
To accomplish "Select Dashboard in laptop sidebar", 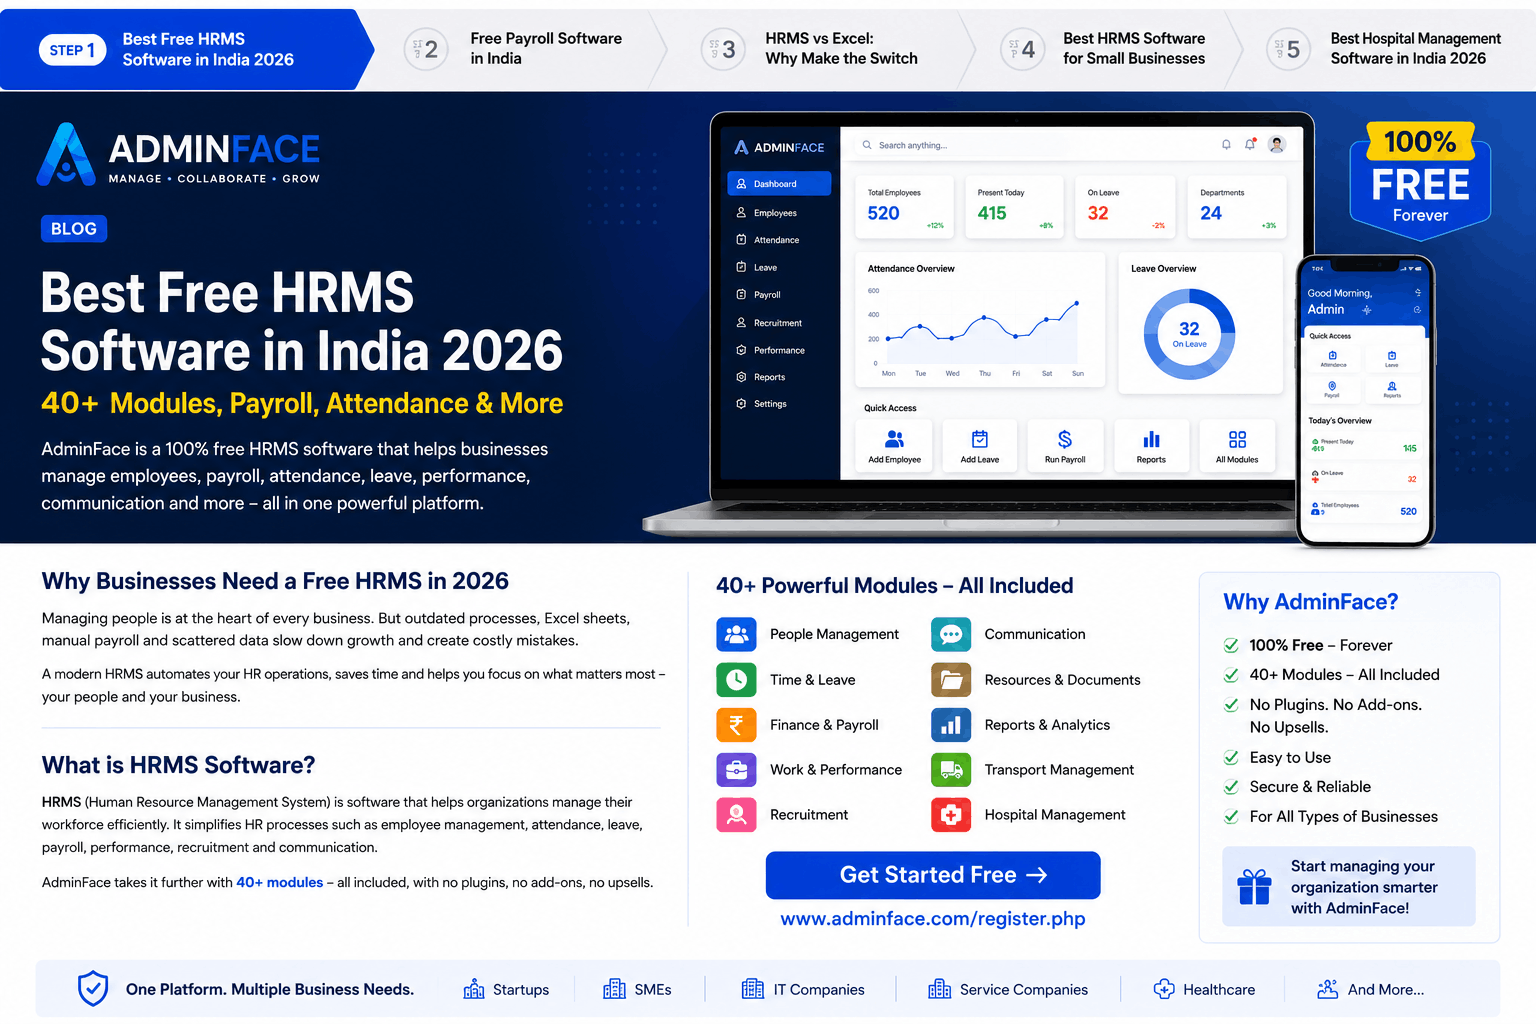I will 779,184.
